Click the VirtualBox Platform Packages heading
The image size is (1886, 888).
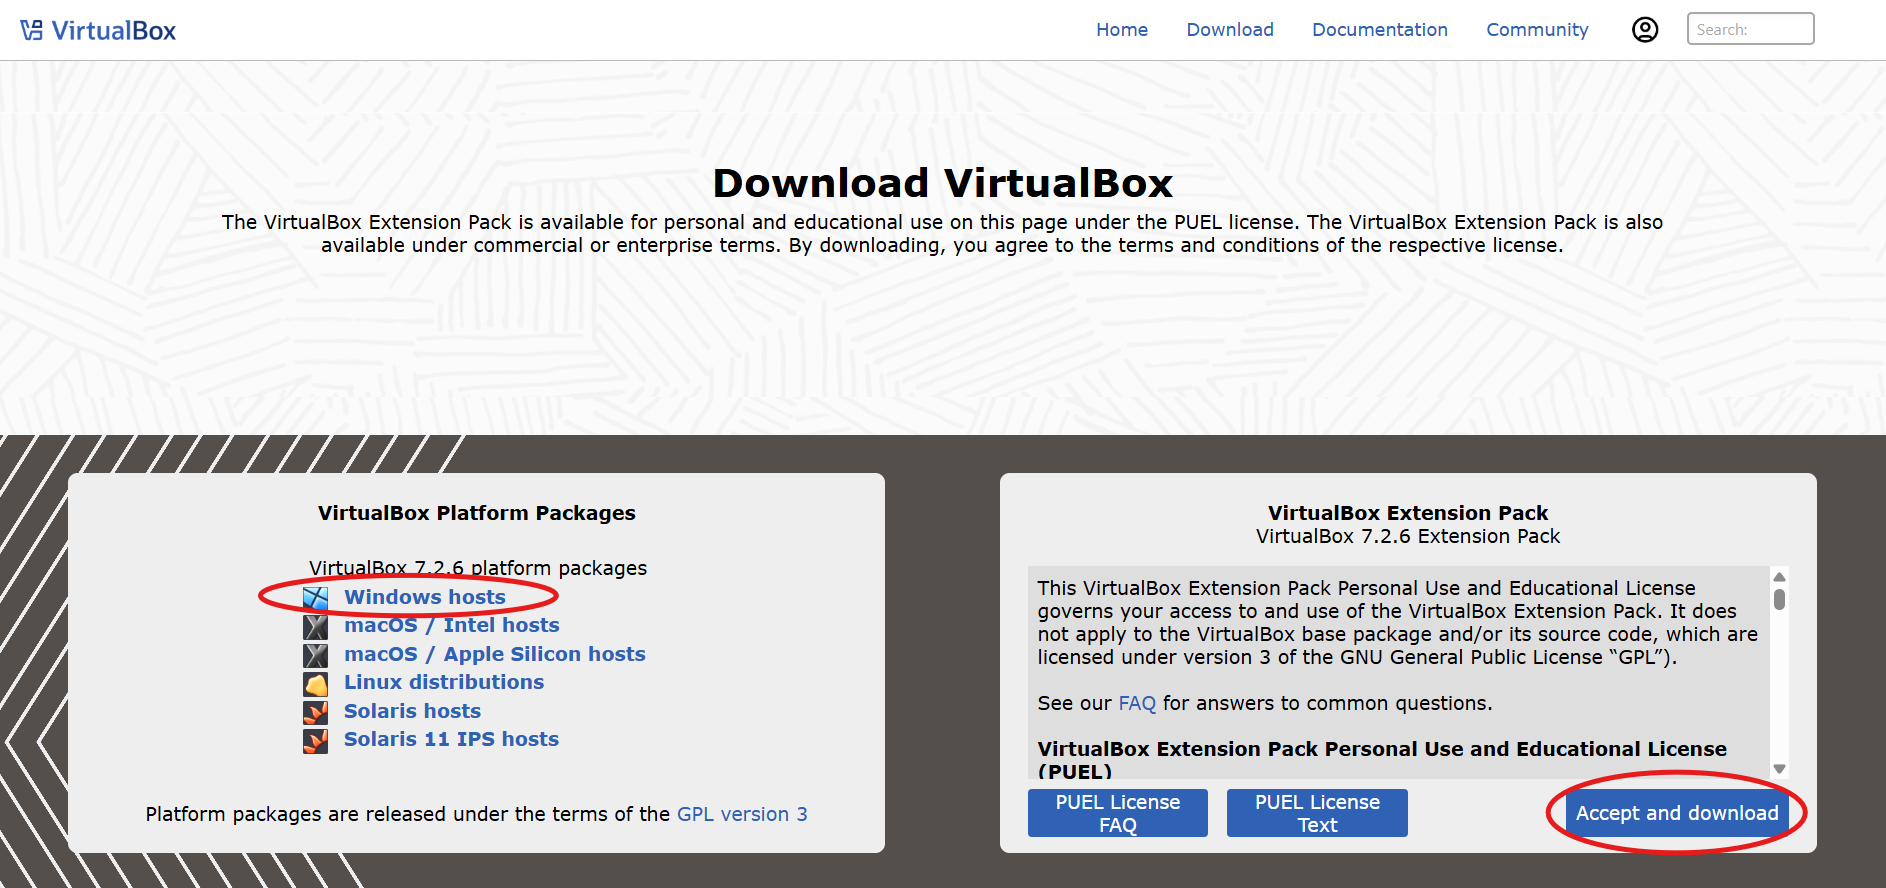pyautogui.click(x=477, y=513)
